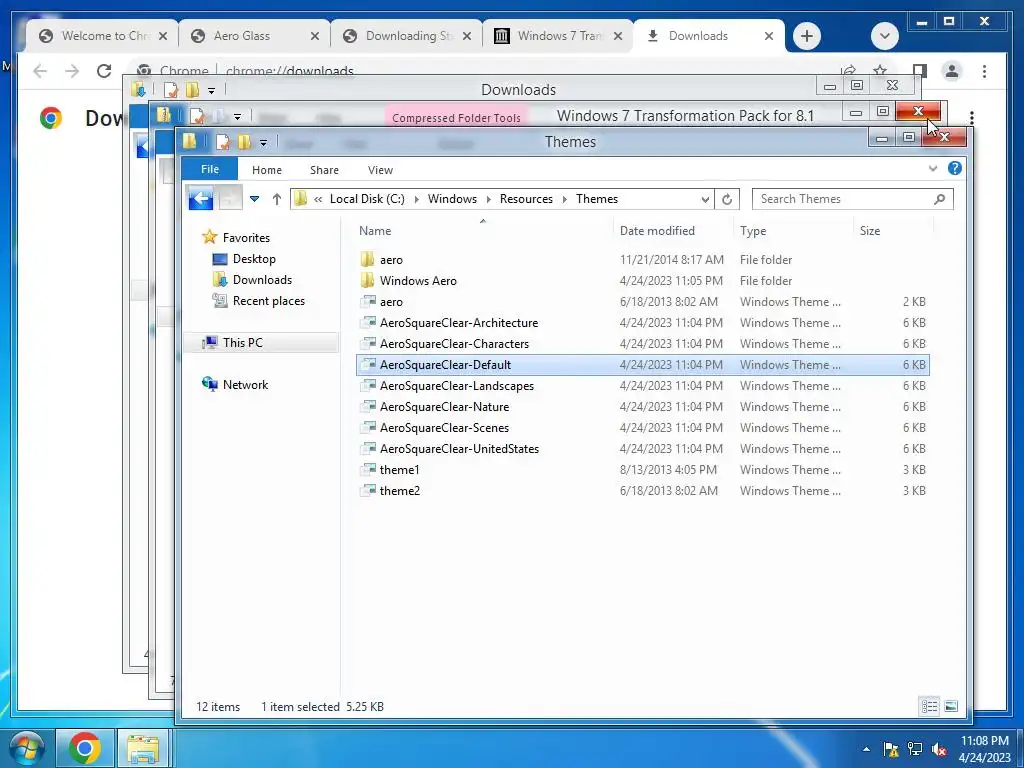Screen dimensions: 1024x768
Task: Select the Windows Aero folder icon
Action: (368, 280)
